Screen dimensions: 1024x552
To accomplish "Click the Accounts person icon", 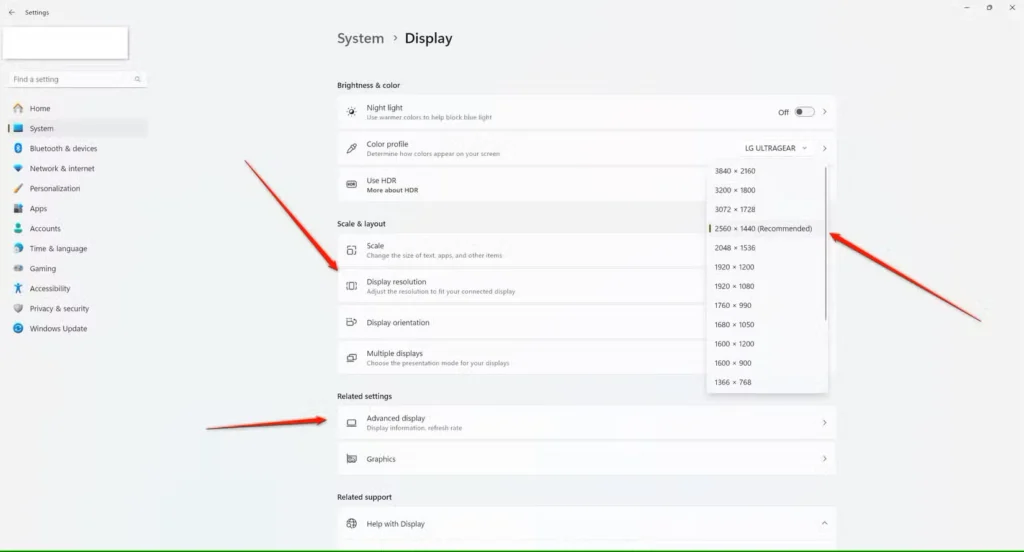I will [x=18, y=229].
